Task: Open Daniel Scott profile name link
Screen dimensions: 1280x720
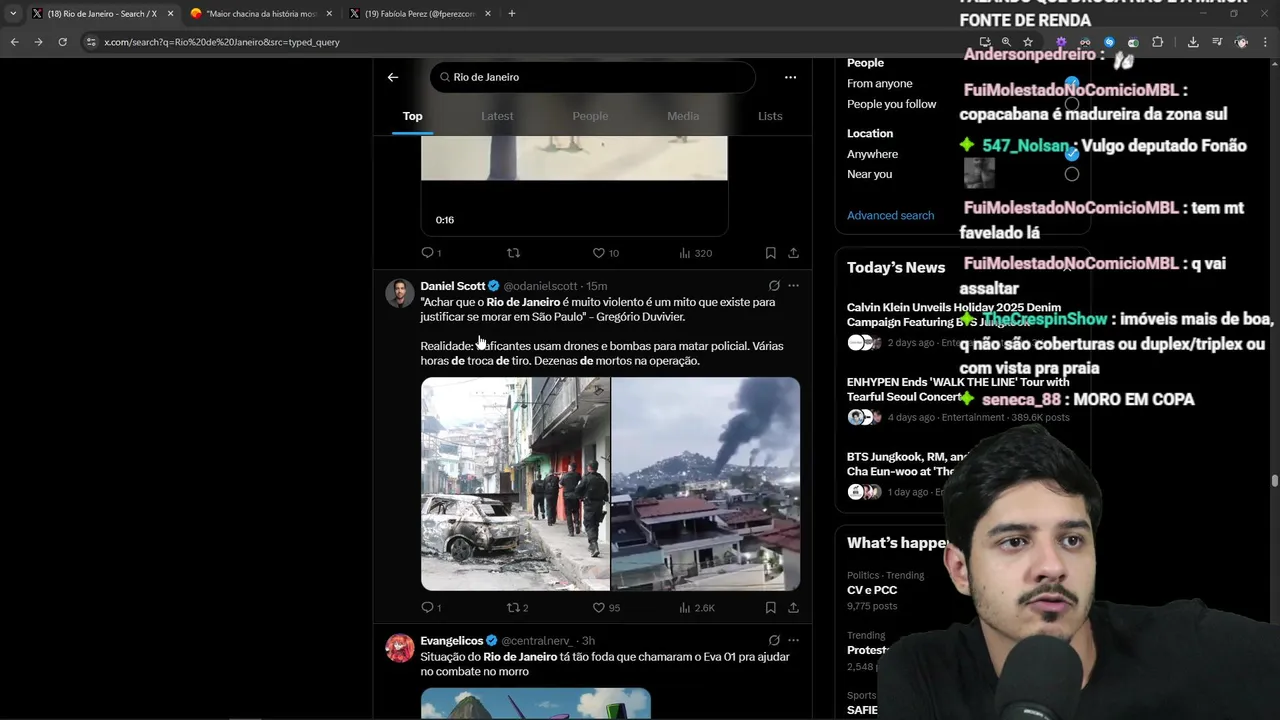Action: pyautogui.click(x=452, y=286)
